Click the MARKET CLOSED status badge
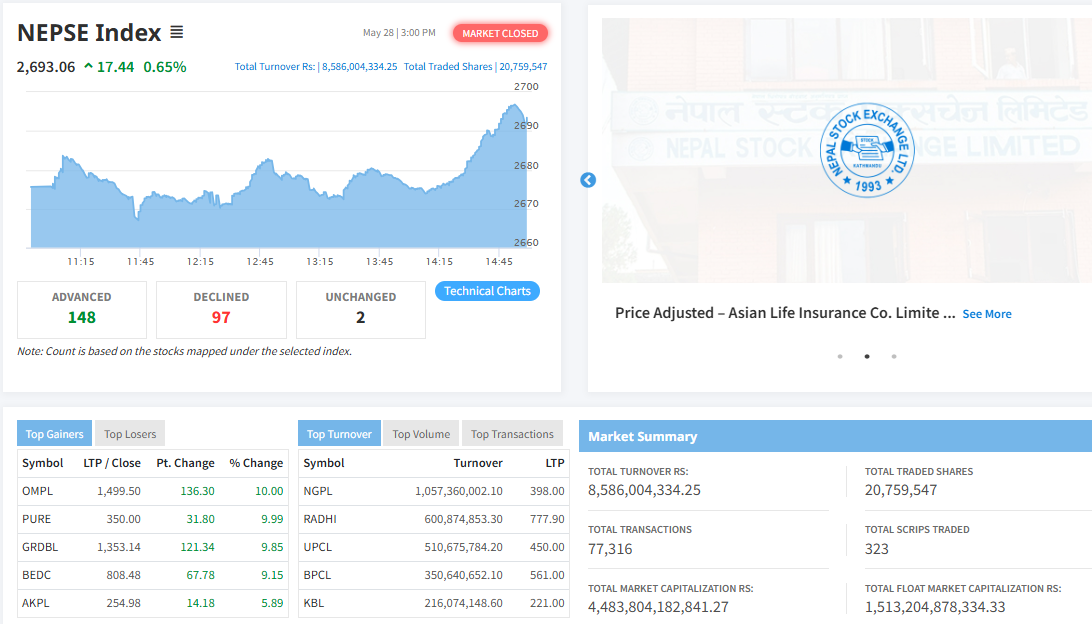This screenshot has height=624, width=1092. tap(500, 33)
